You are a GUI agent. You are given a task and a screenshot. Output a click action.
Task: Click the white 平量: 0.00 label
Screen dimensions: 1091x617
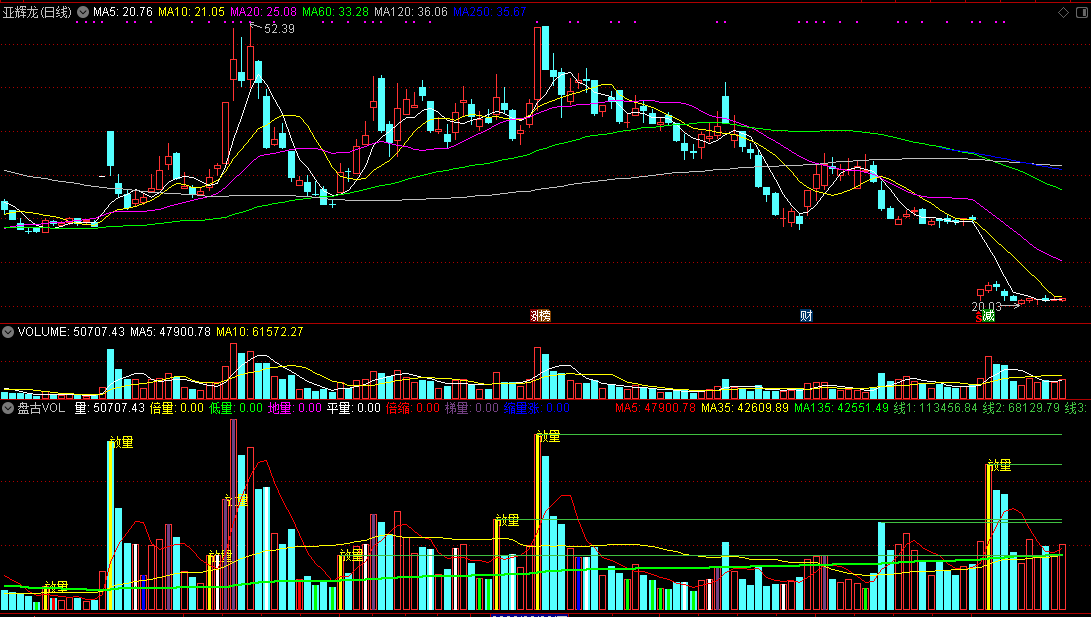tap(354, 408)
